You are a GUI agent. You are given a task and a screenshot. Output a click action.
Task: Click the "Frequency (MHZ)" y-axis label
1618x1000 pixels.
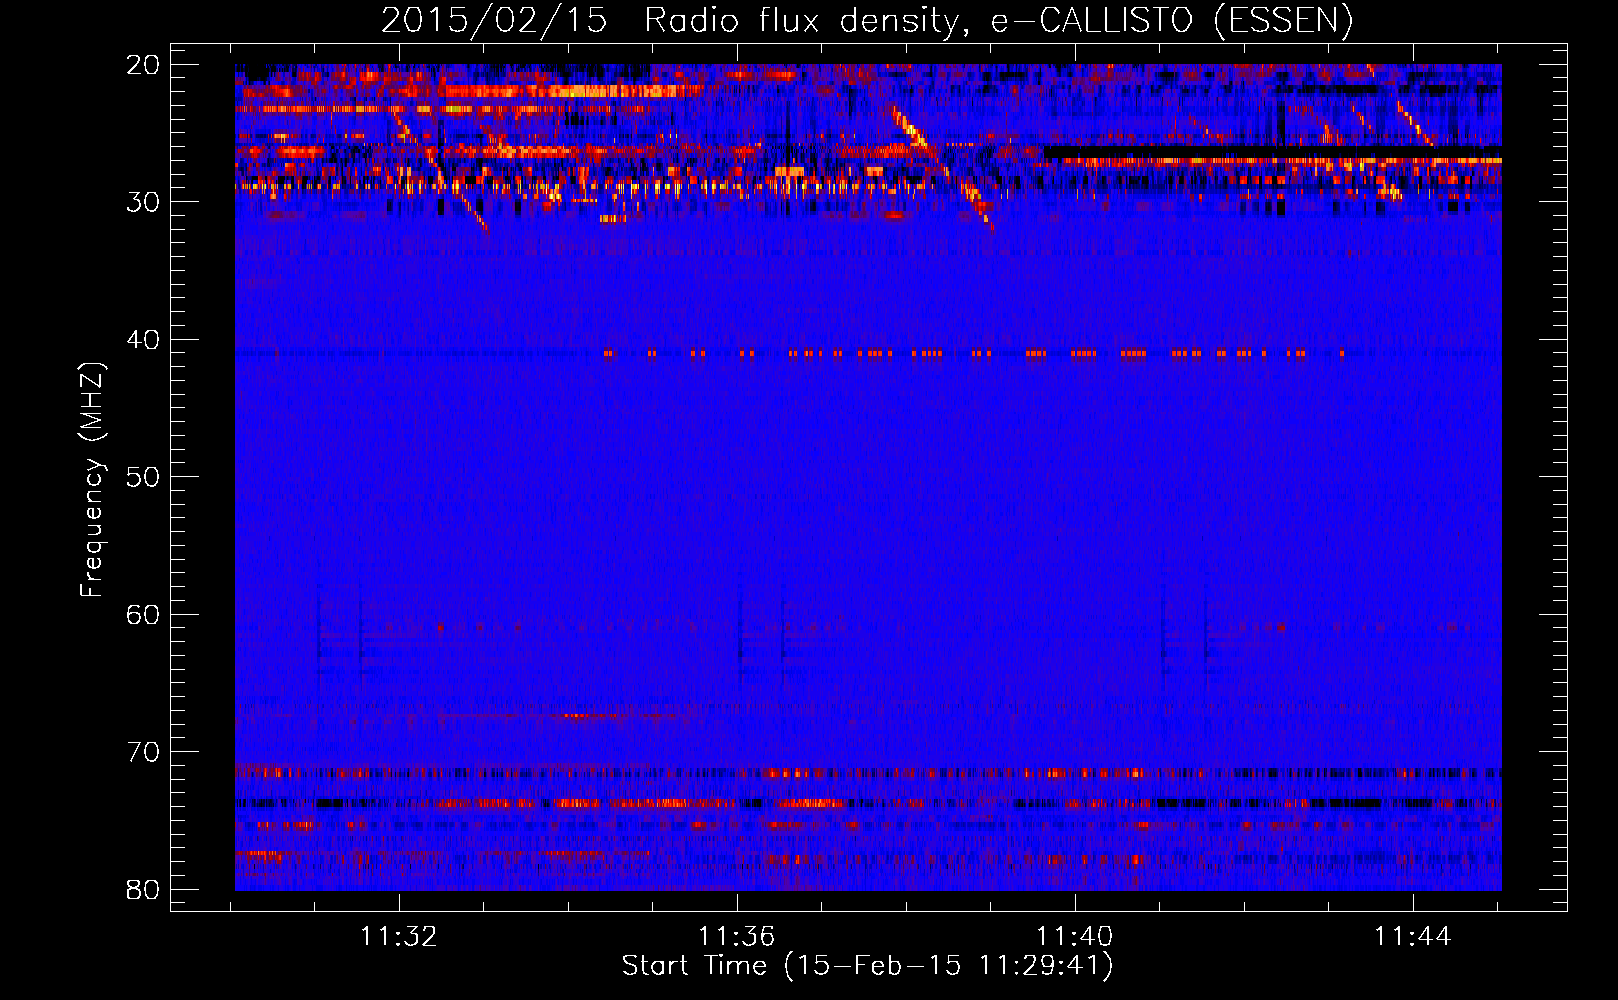pyautogui.click(x=92, y=480)
